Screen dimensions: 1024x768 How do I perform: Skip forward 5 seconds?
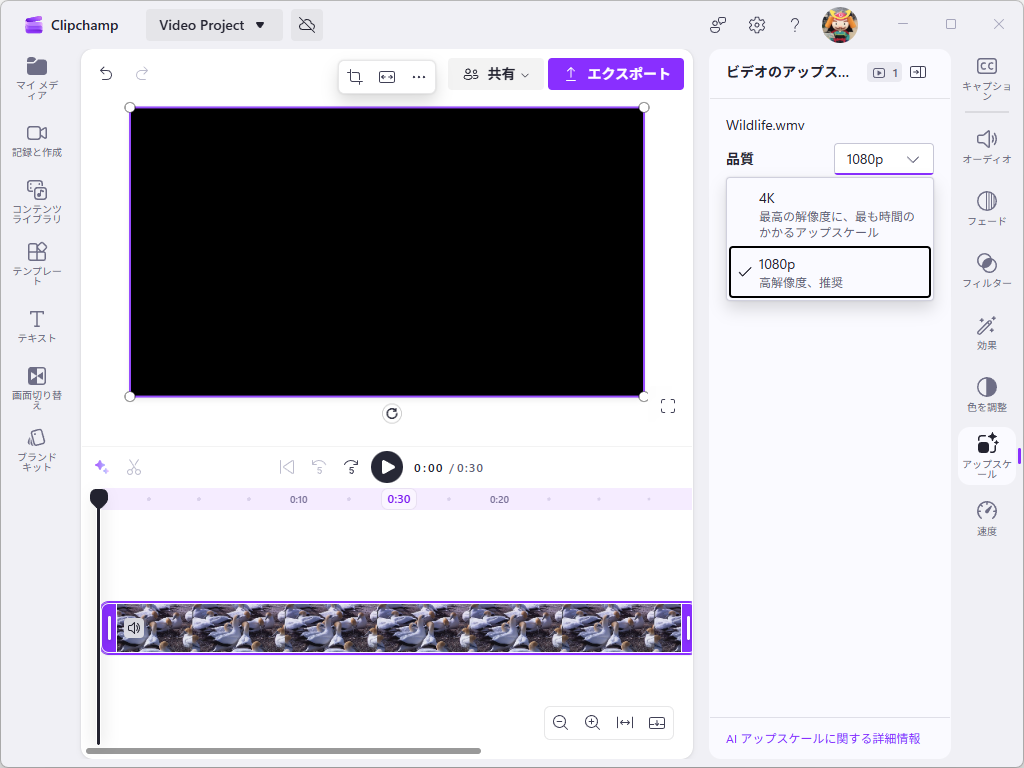(x=351, y=468)
